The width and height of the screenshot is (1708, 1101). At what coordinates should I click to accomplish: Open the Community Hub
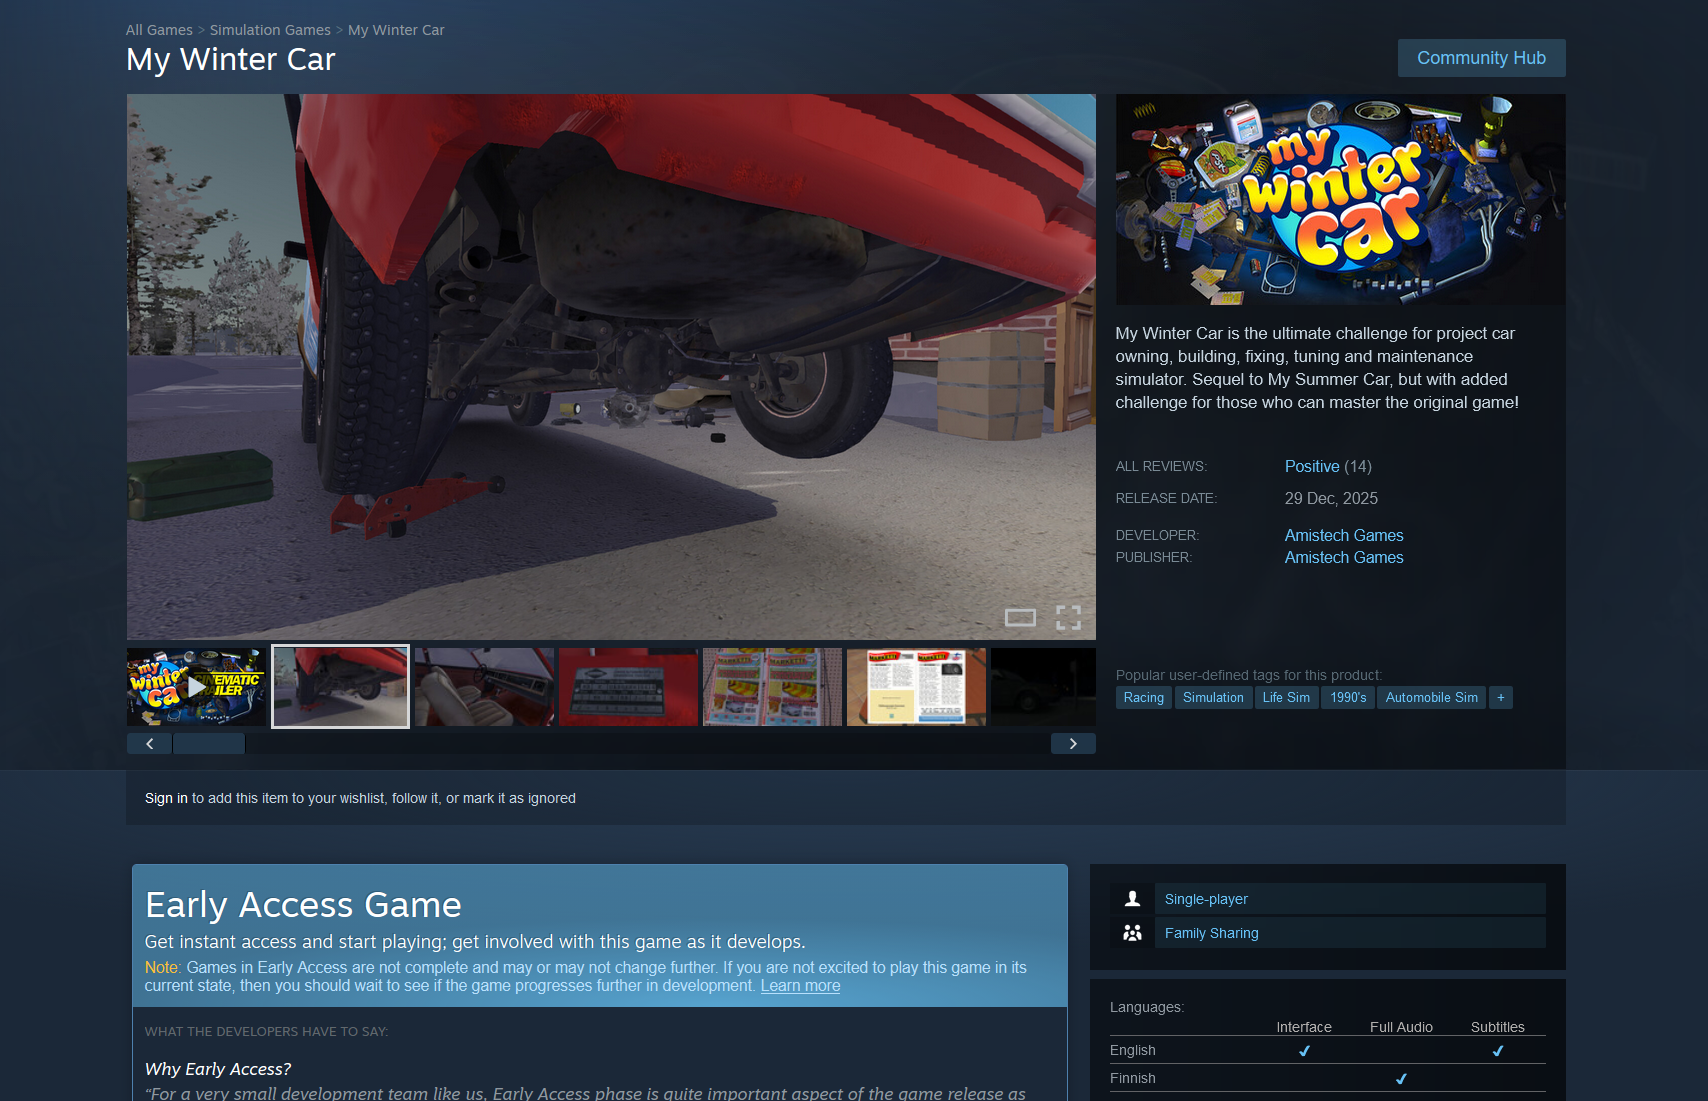(1481, 58)
